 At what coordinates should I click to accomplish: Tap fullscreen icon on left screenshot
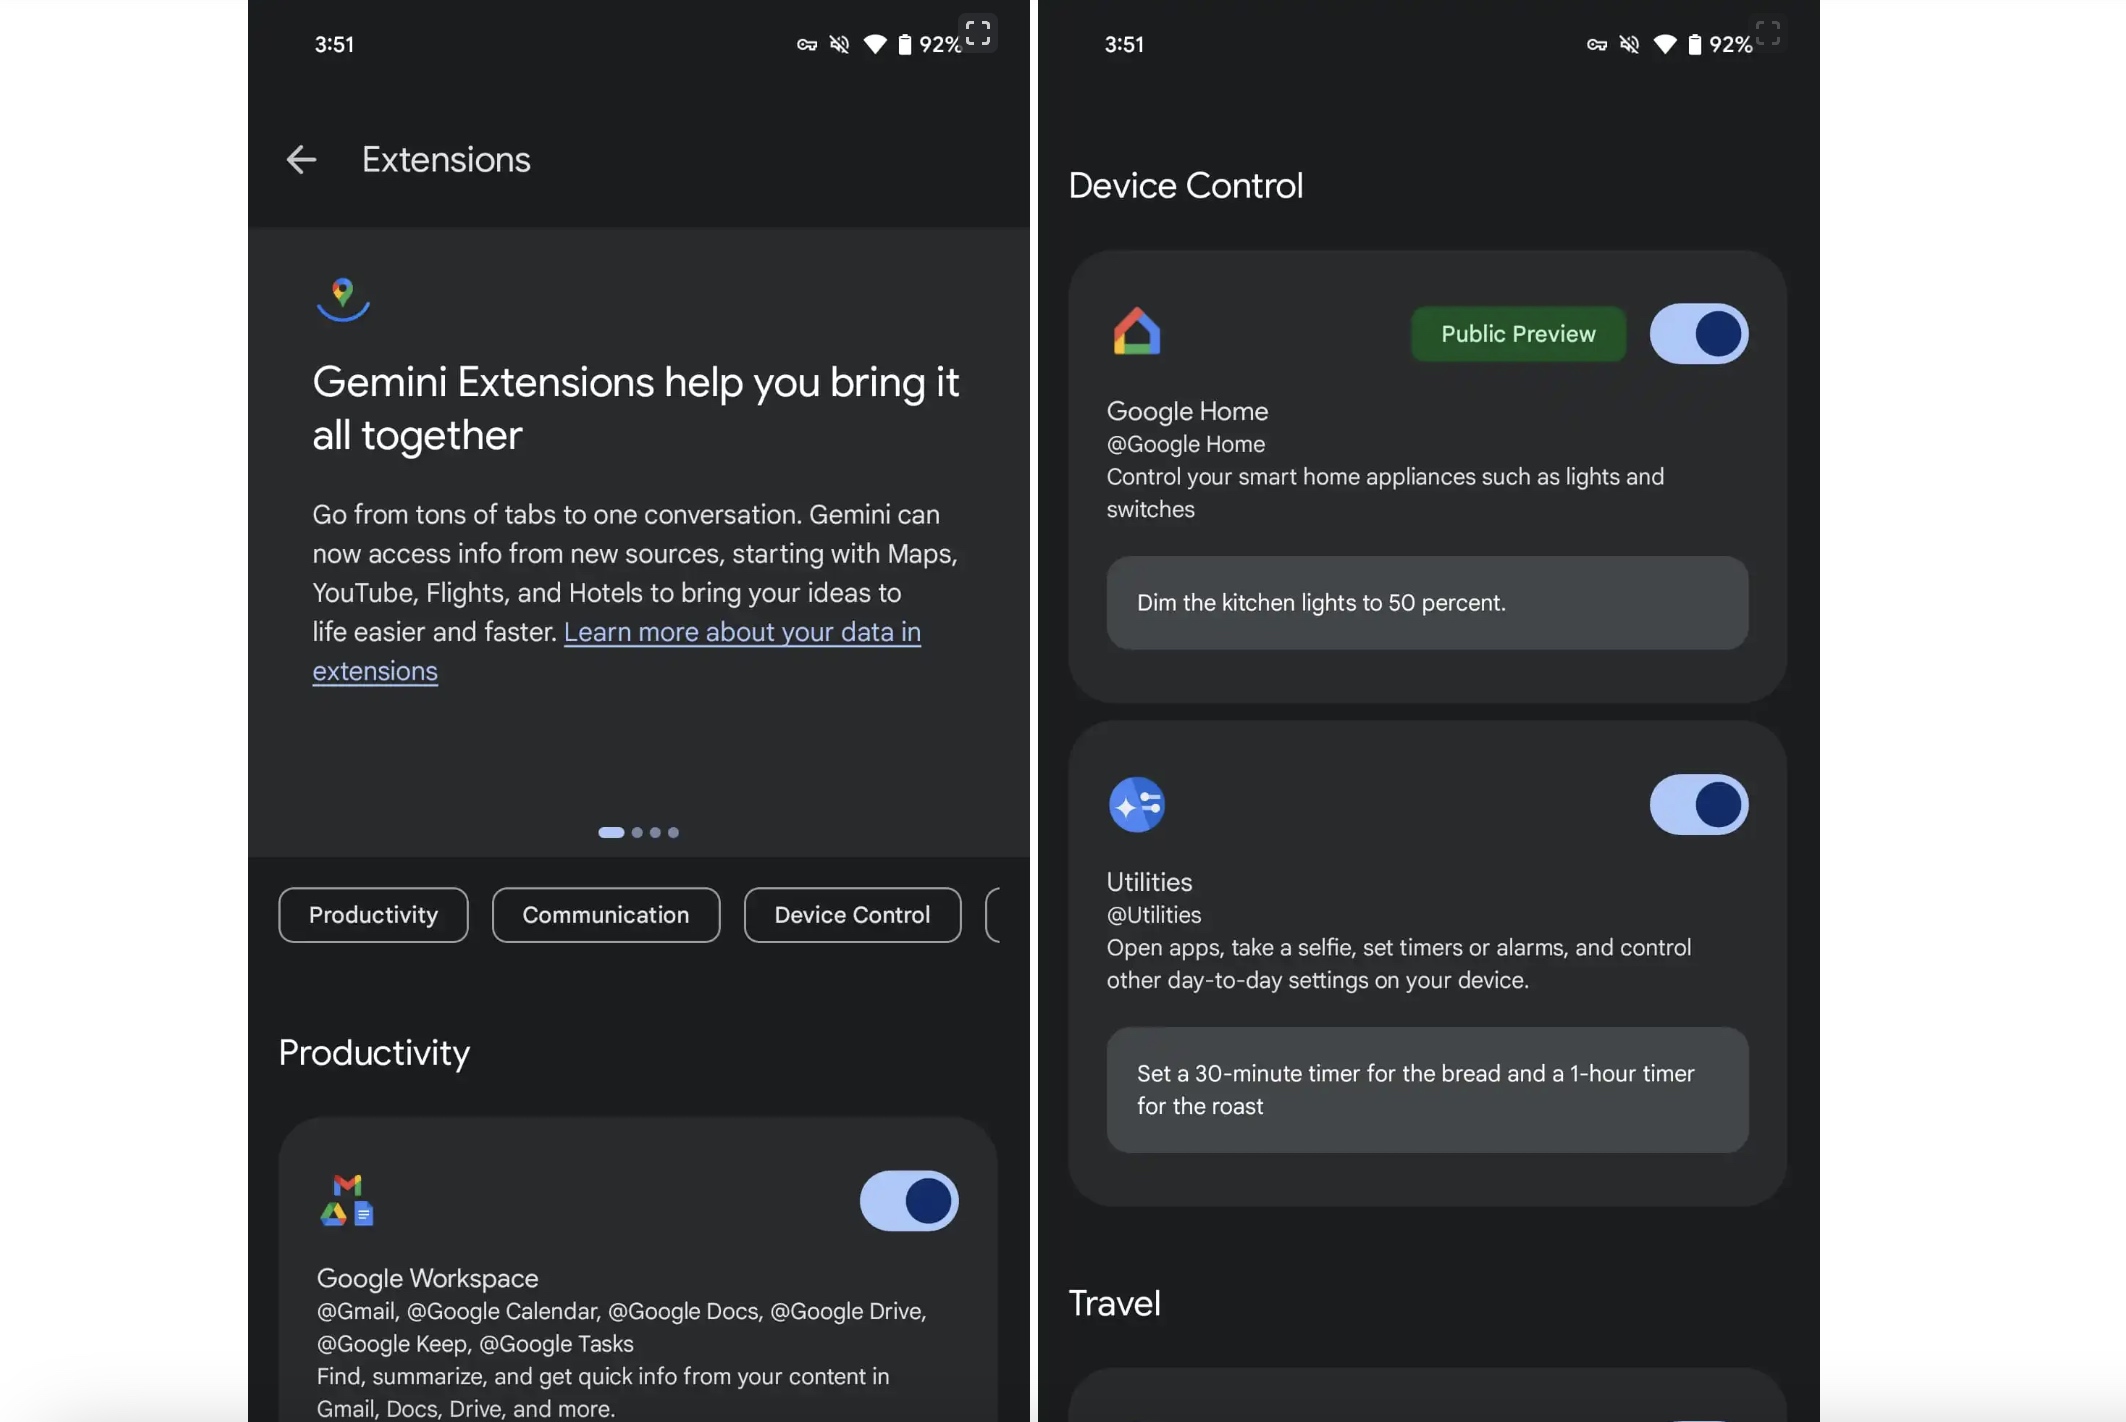tap(978, 33)
